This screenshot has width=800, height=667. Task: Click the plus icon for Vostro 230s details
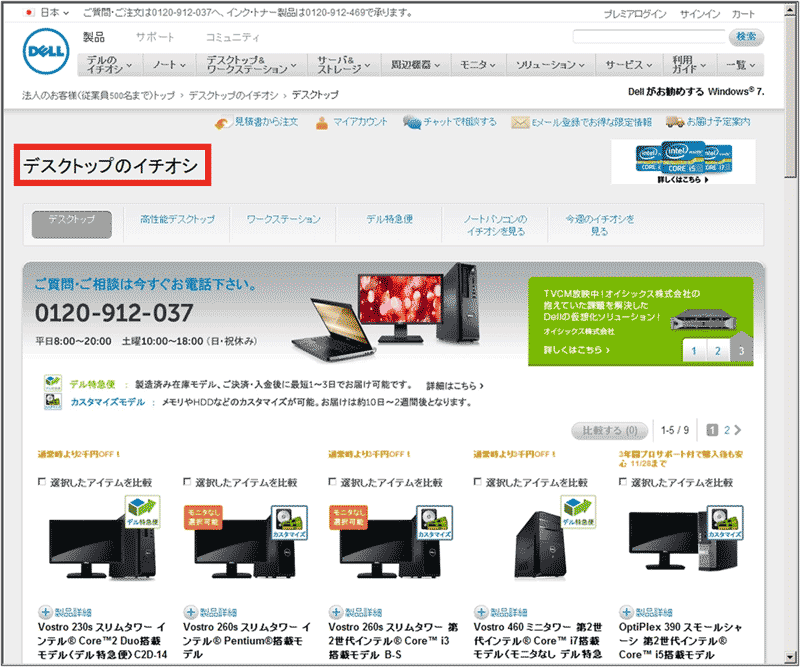pos(45,612)
